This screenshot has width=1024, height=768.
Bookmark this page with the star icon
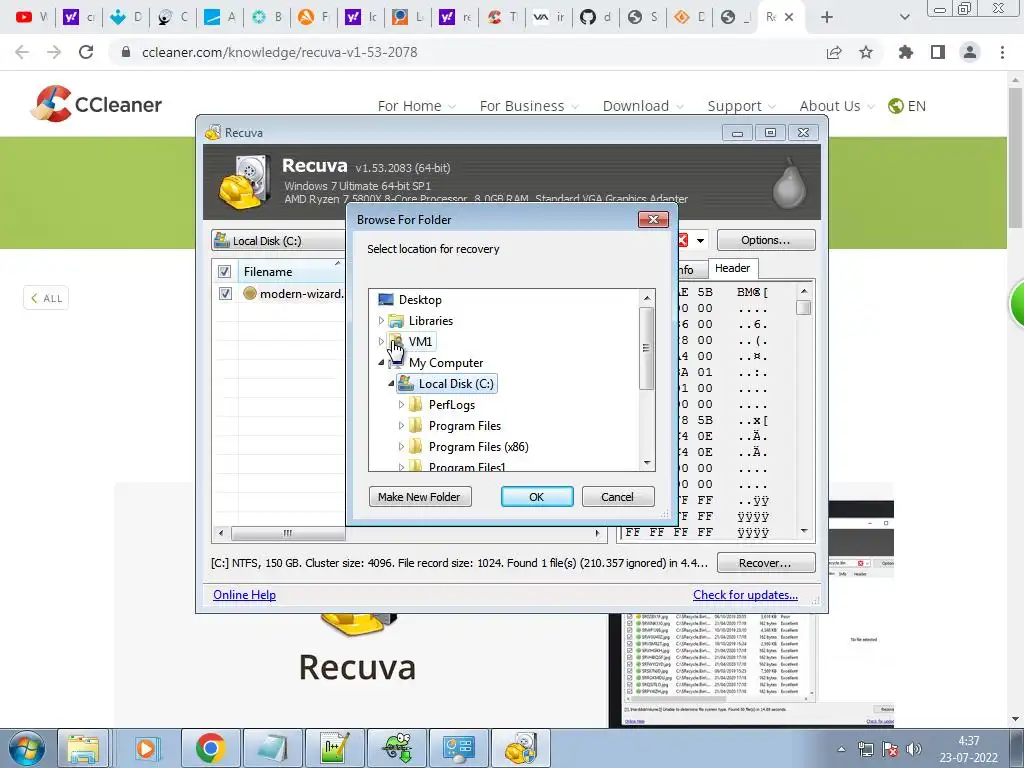coord(866,52)
